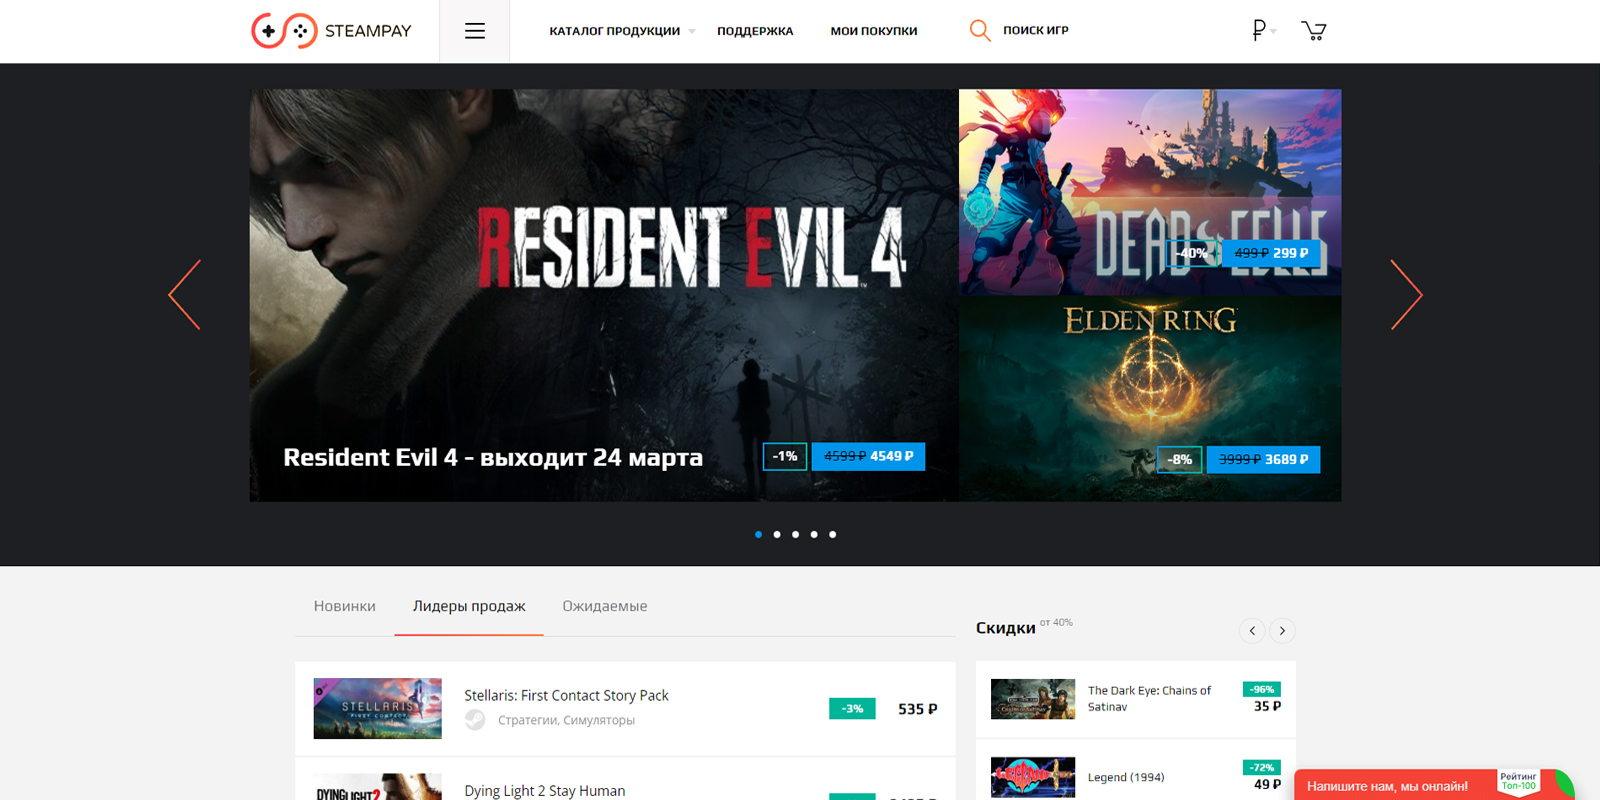Open Мои покупки page
1600x800 pixels.
[x=873, y=31]
